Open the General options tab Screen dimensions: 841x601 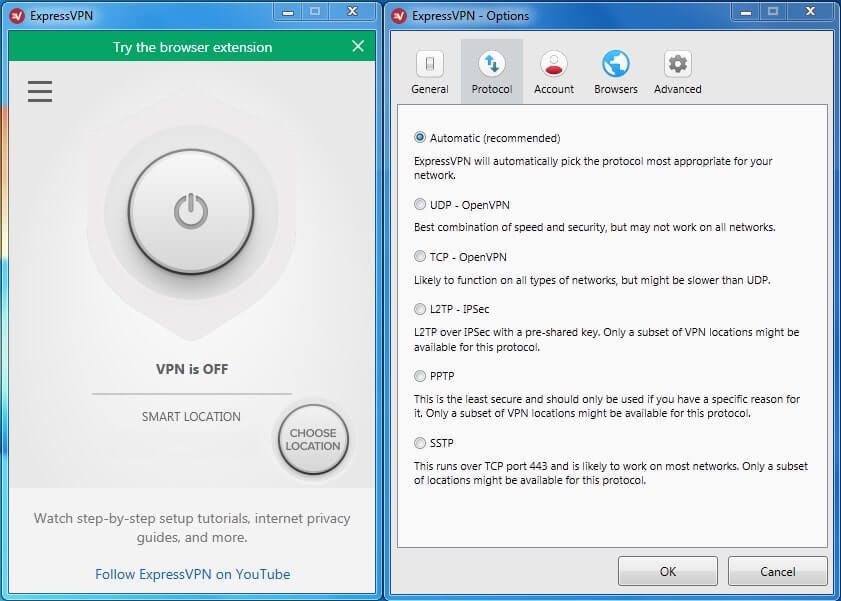[430, 72]
